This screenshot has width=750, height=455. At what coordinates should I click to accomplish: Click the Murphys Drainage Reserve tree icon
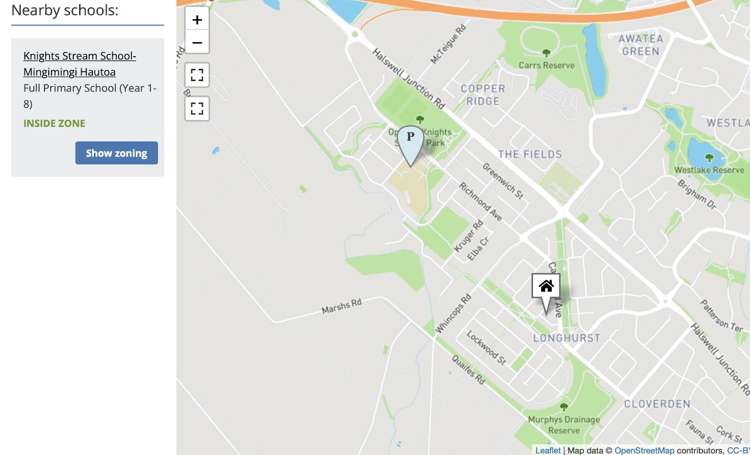pyautogui.click(x=564, y=407)
